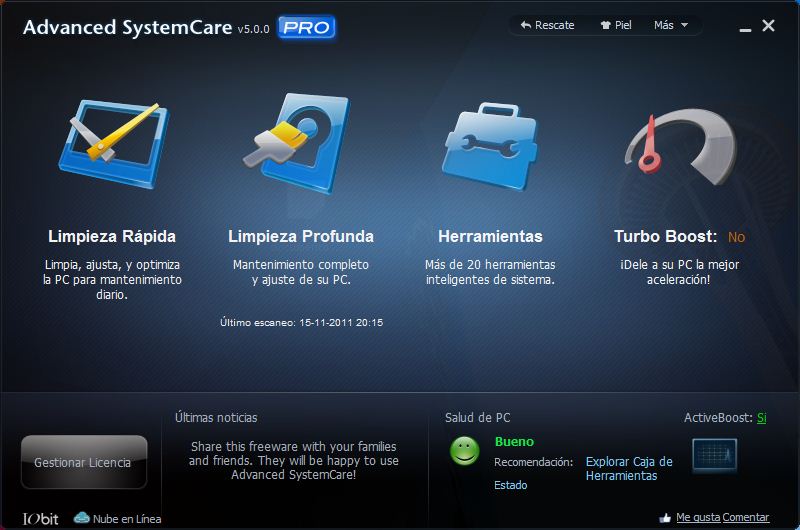Open the Piel skin options

point(616,25)
